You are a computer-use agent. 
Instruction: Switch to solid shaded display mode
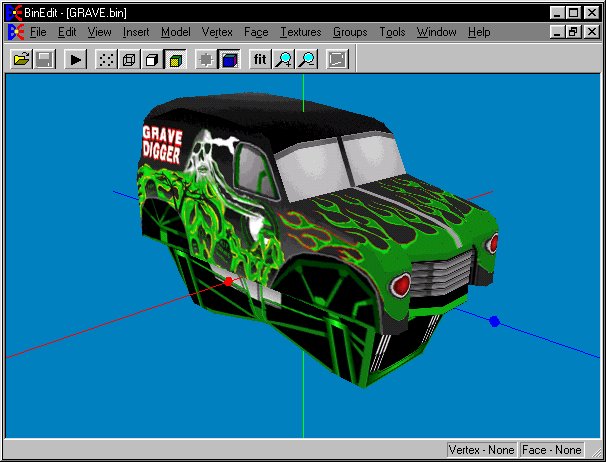[152, 60]
